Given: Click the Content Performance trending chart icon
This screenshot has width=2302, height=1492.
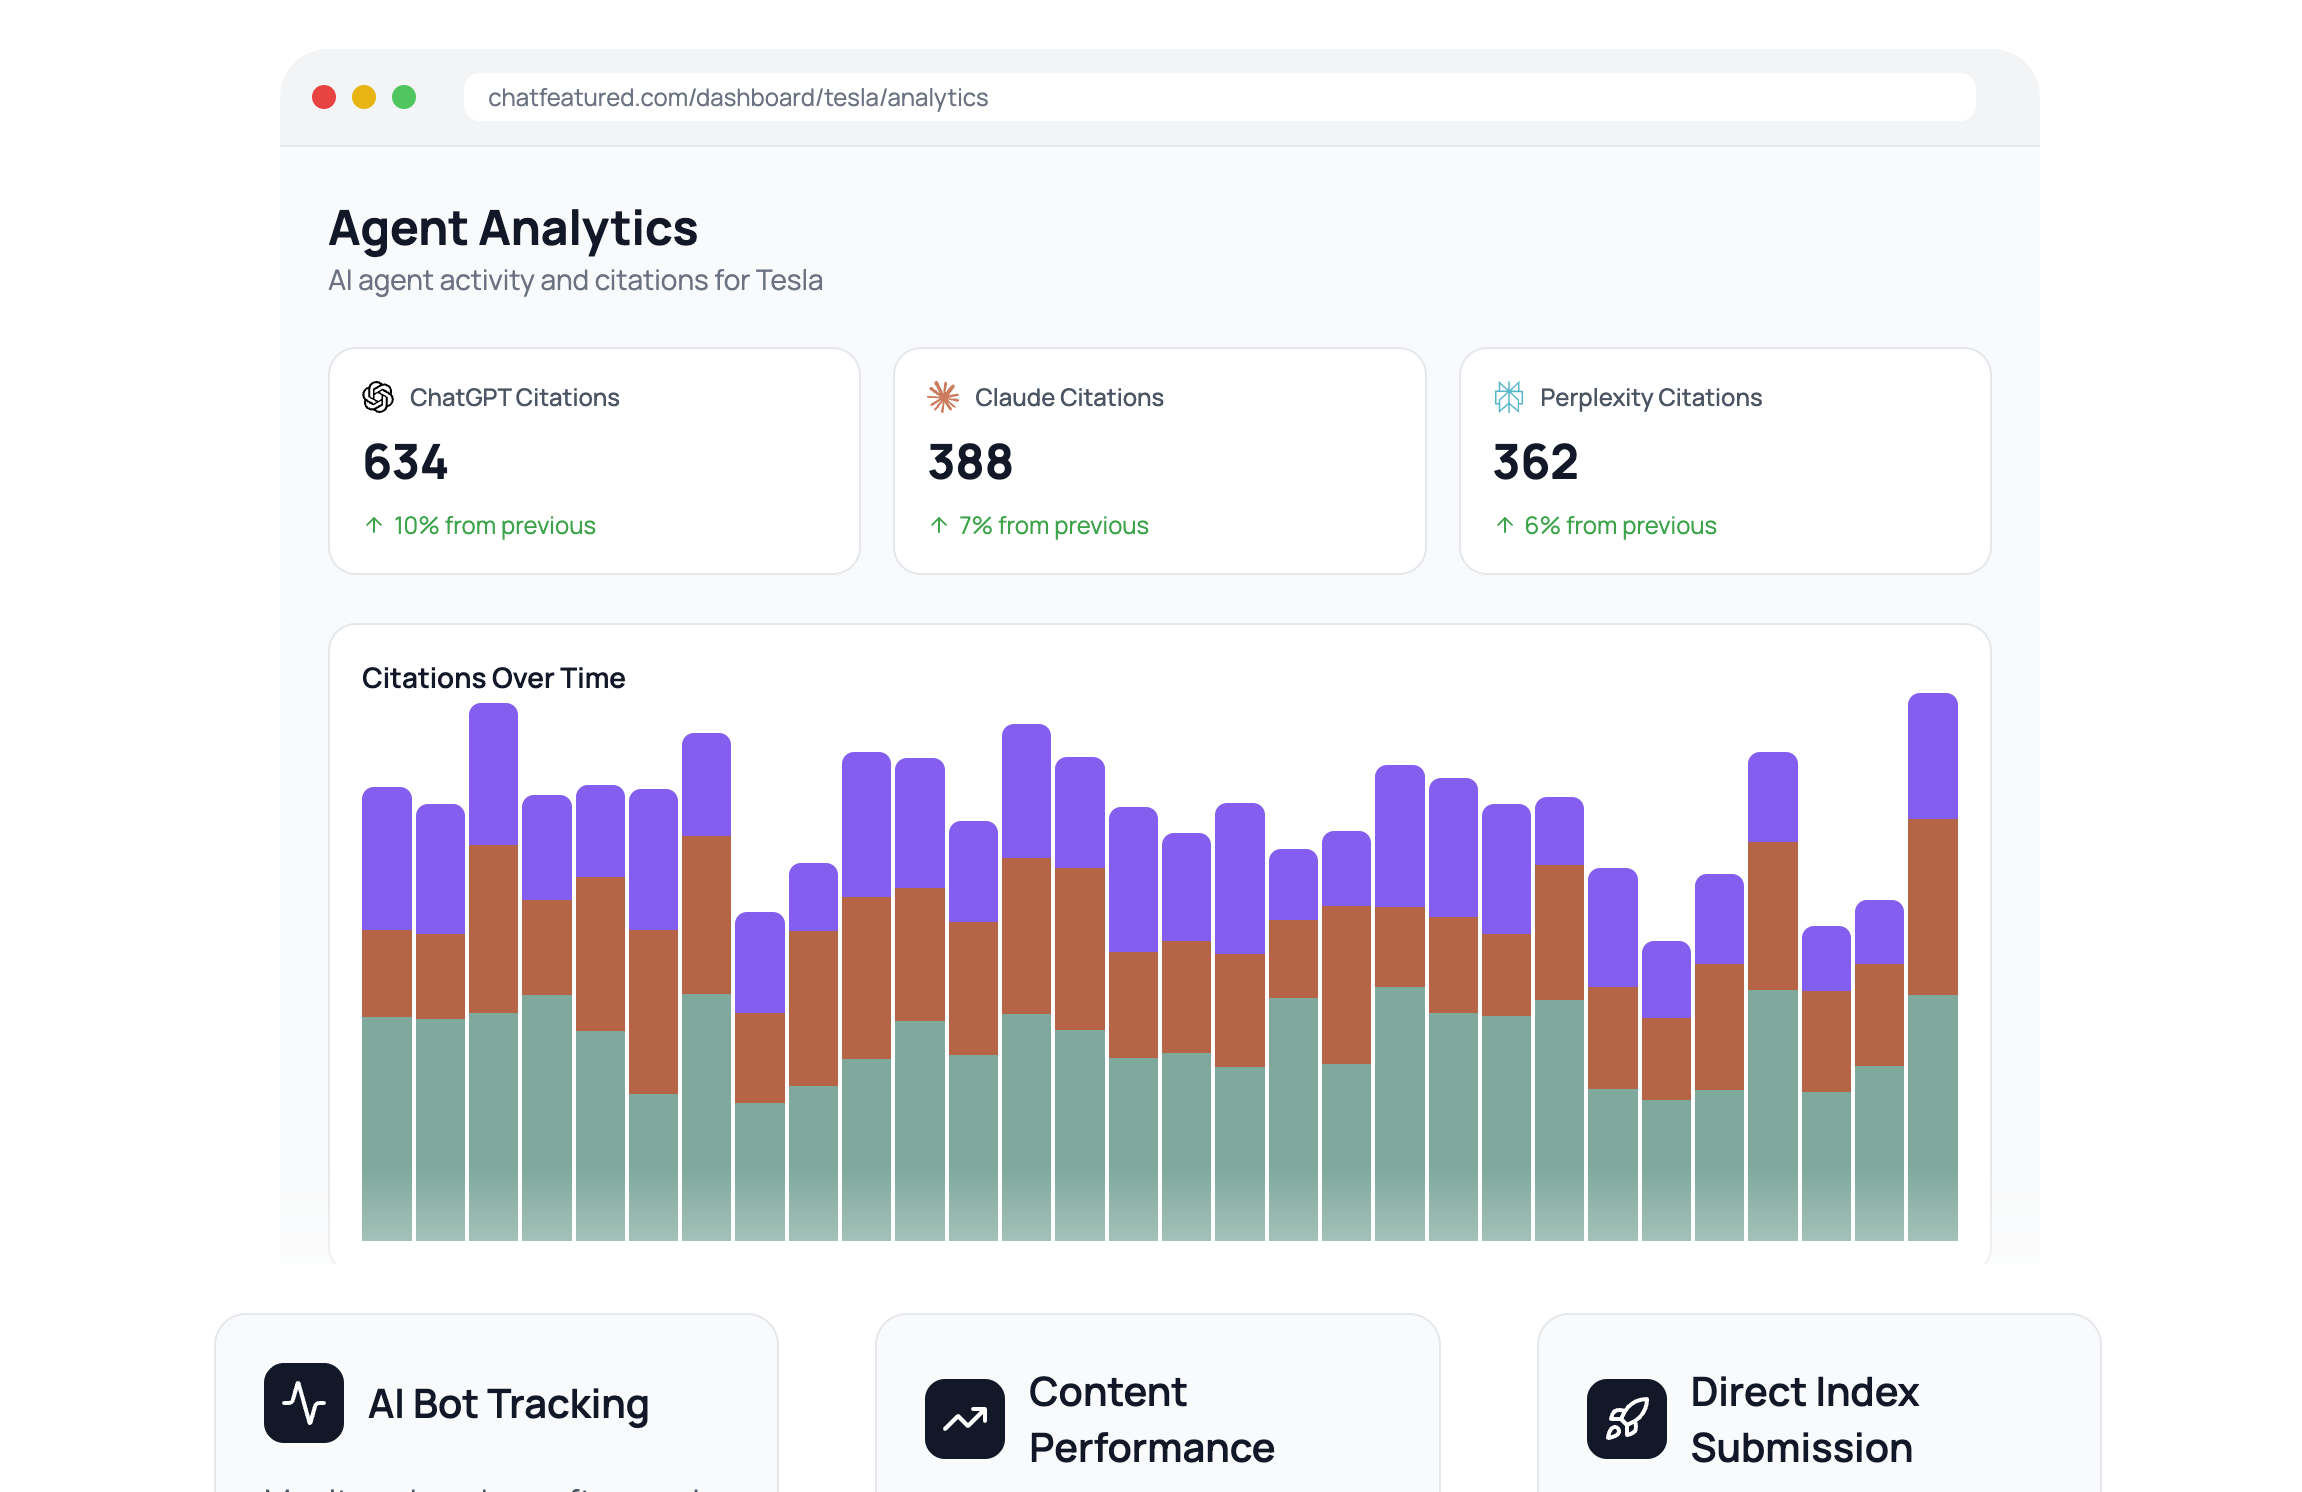Looking at the screenshot, I should tap(966, 1417).
